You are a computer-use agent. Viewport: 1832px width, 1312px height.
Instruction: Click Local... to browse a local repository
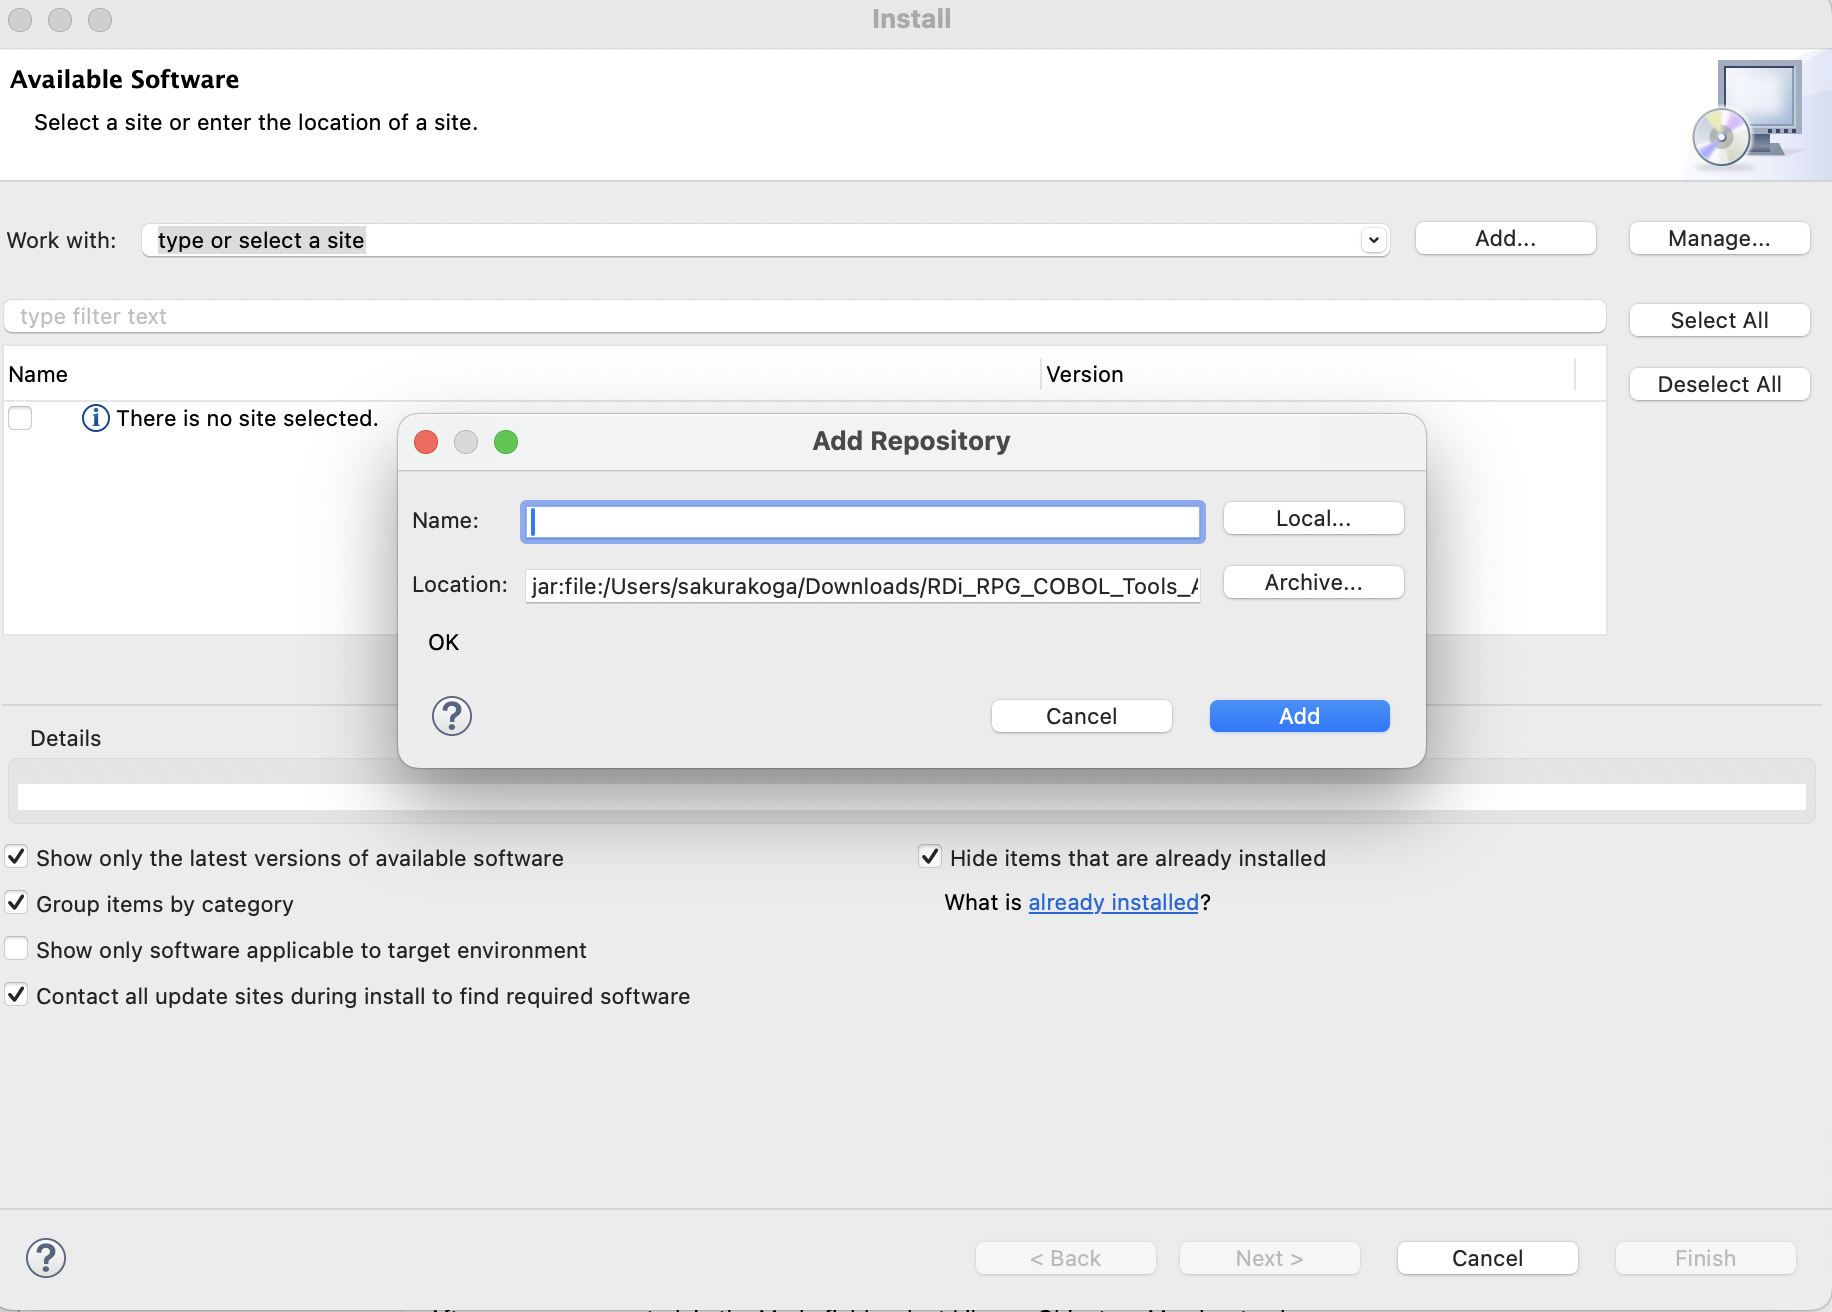(x=1313, y=518)
